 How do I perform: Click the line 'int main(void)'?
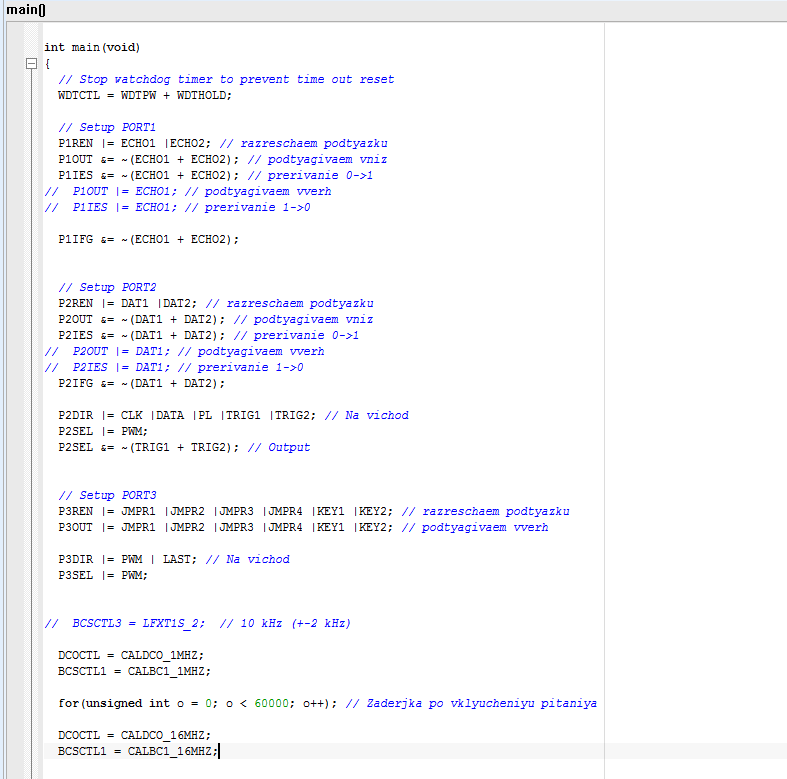coord(92,47)
